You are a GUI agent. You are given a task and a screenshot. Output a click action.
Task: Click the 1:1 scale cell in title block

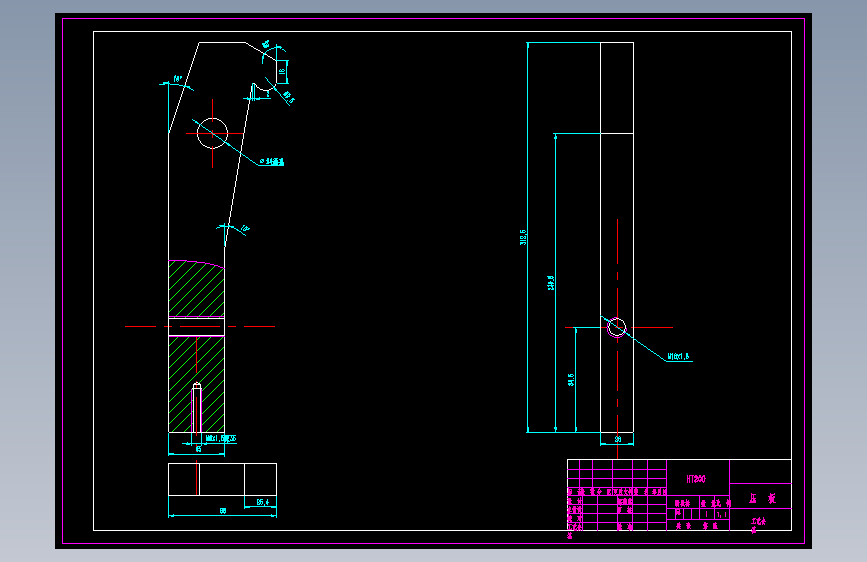[722, 514]
